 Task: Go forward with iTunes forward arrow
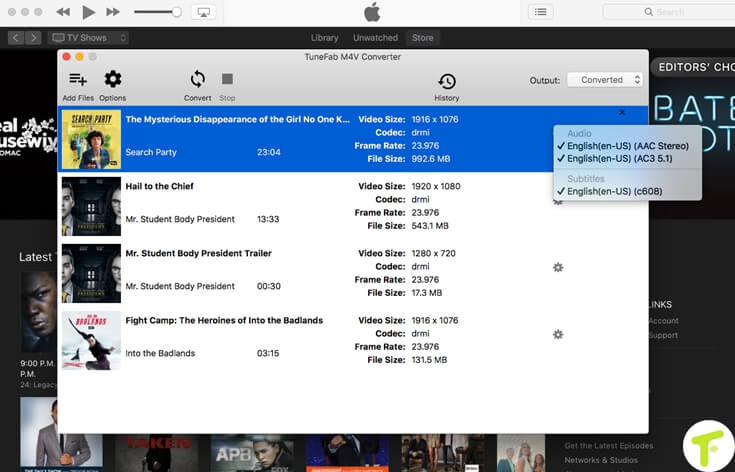tap(33, 37)
